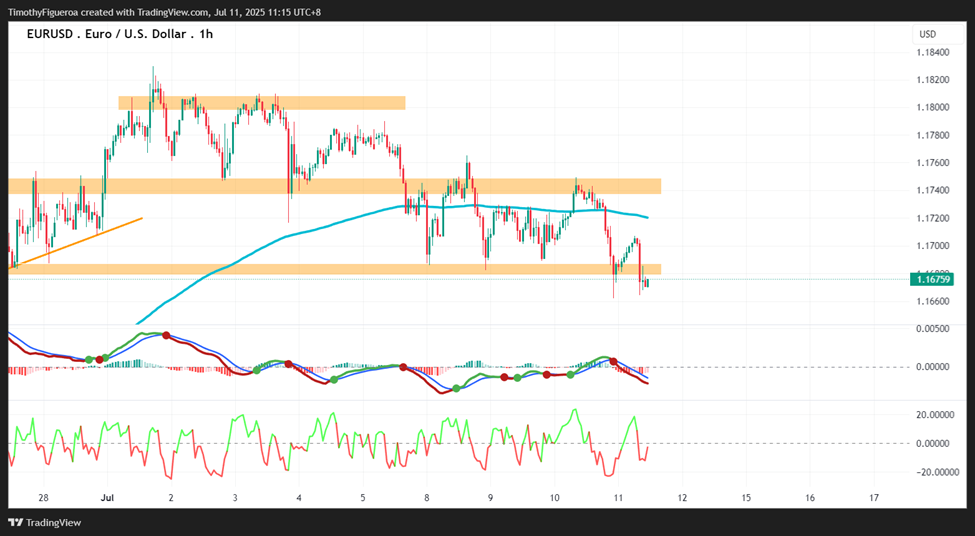Image resolution: width=975 pixels, height=536 pixels.
Task: Click the EURUSD Euro / U.S. Dollar title
Action: tap(119, 34)
